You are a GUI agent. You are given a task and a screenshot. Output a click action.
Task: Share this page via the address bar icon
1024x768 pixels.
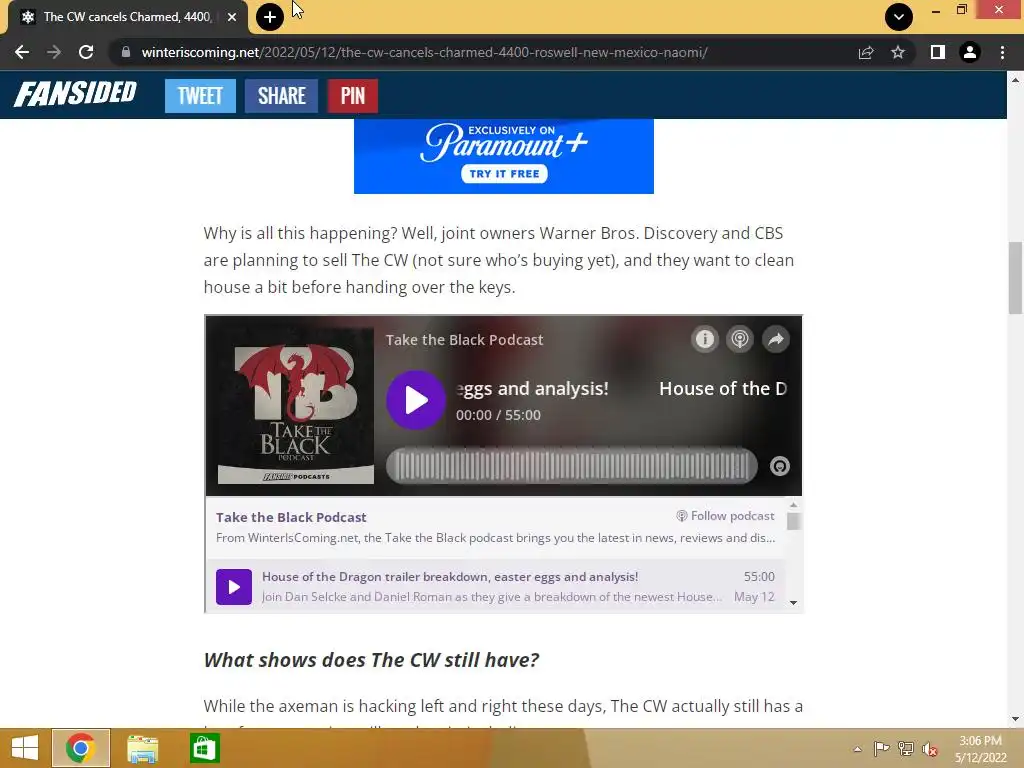tap(866, 52)
